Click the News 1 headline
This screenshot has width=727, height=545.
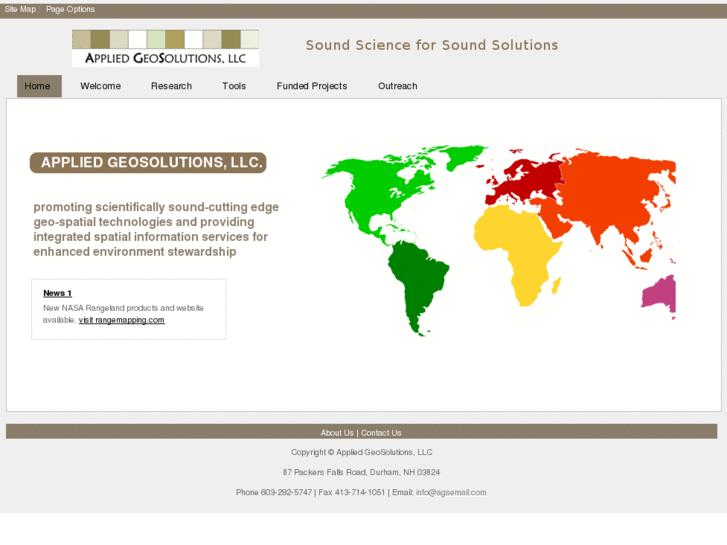pyautogui.click(x=57, y=293)
